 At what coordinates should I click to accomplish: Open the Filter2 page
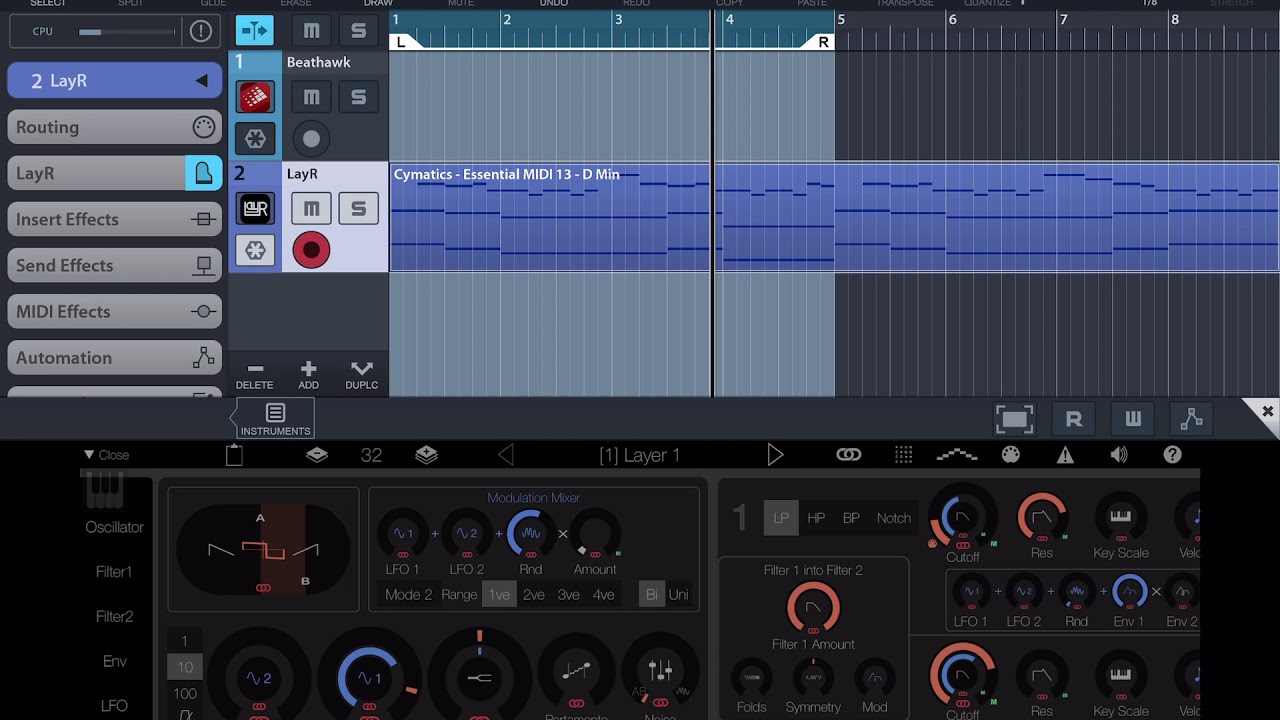click(114, 617)
